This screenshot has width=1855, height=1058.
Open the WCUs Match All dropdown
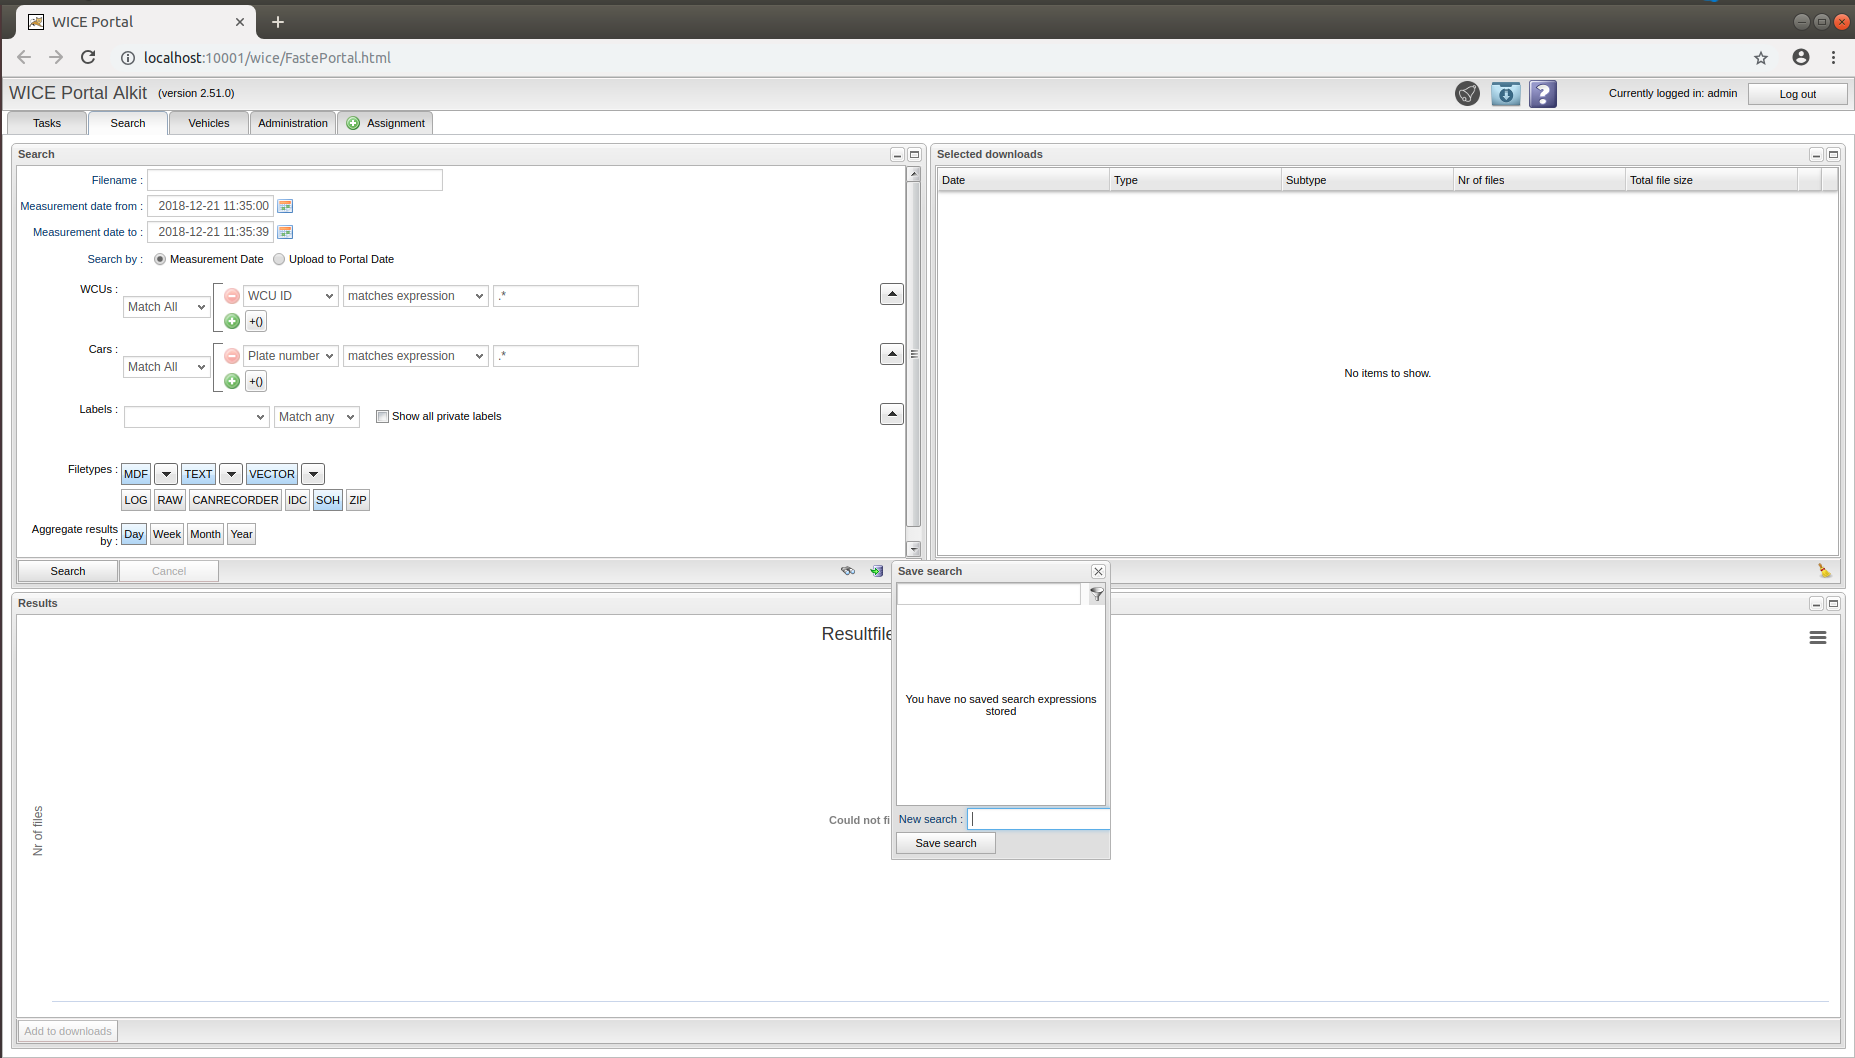pos(166,307)
